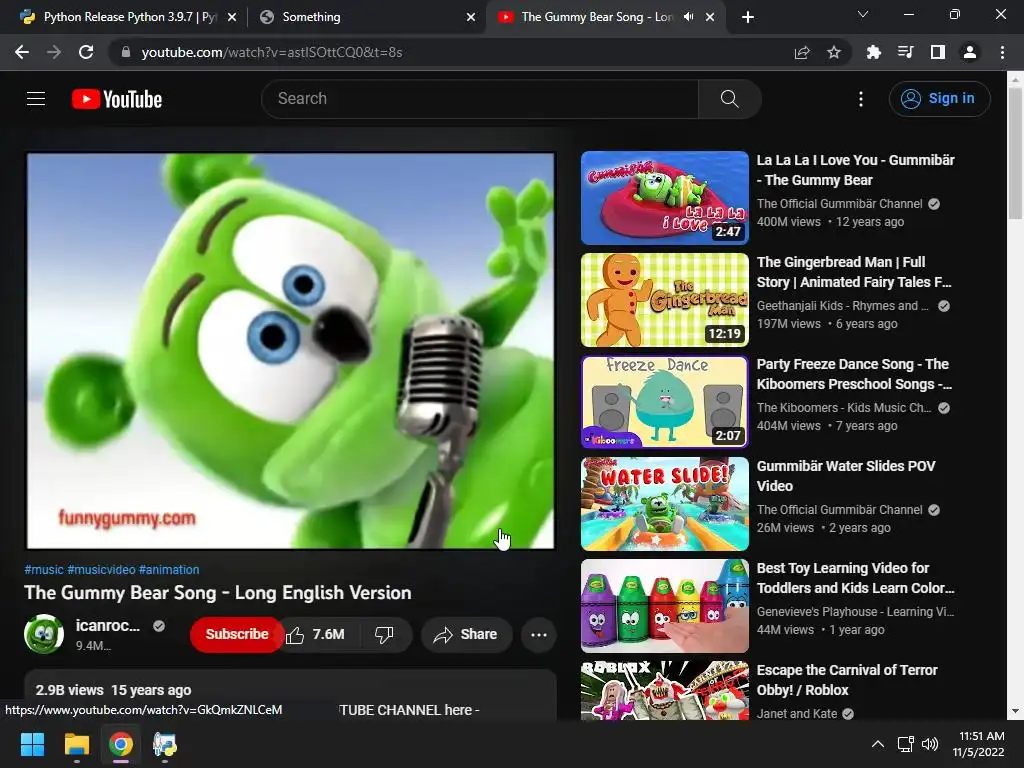
Task: Open the icanroc... channel avatar
Action: [44, 633]
